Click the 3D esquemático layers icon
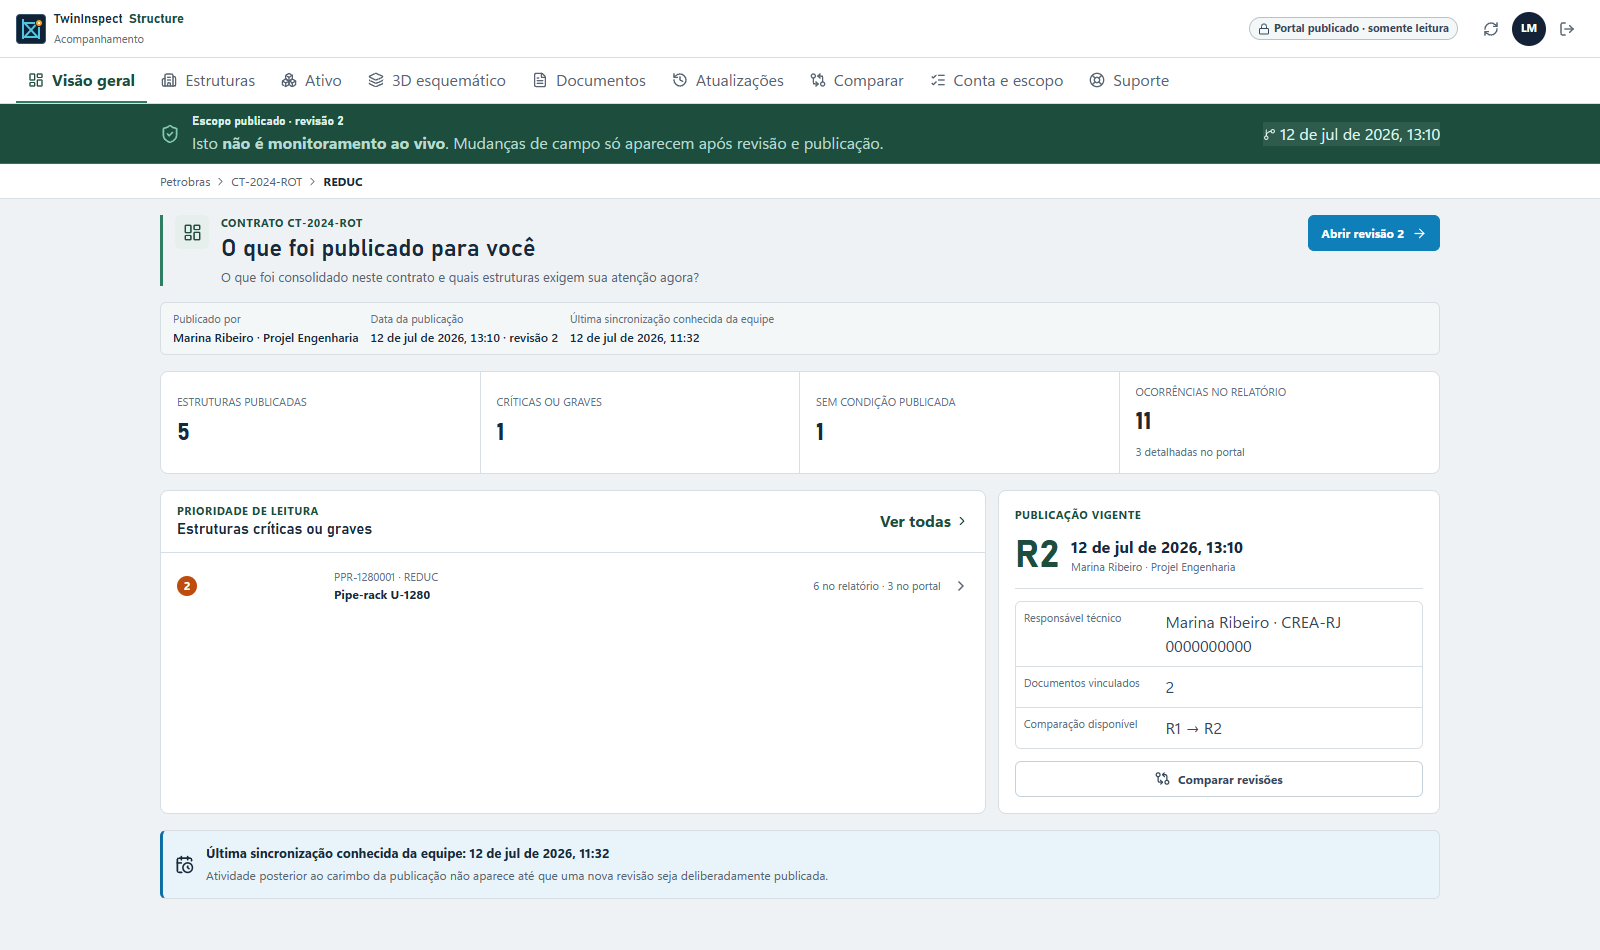 coord(376,80)
